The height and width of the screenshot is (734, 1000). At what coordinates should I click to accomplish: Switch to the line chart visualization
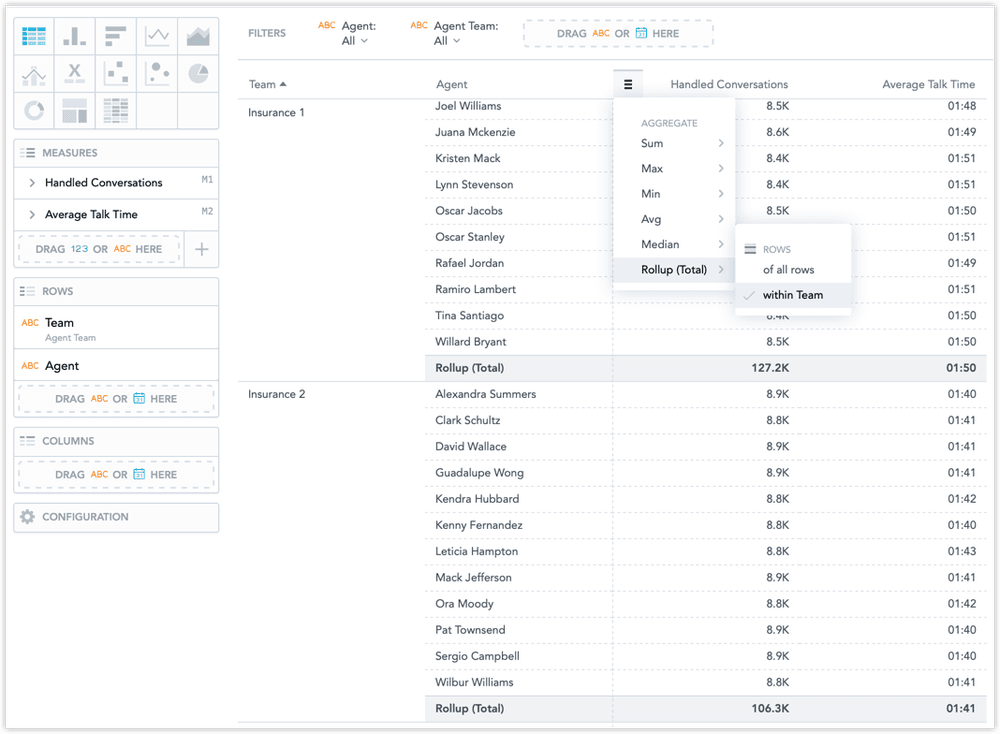pos(156,36)
